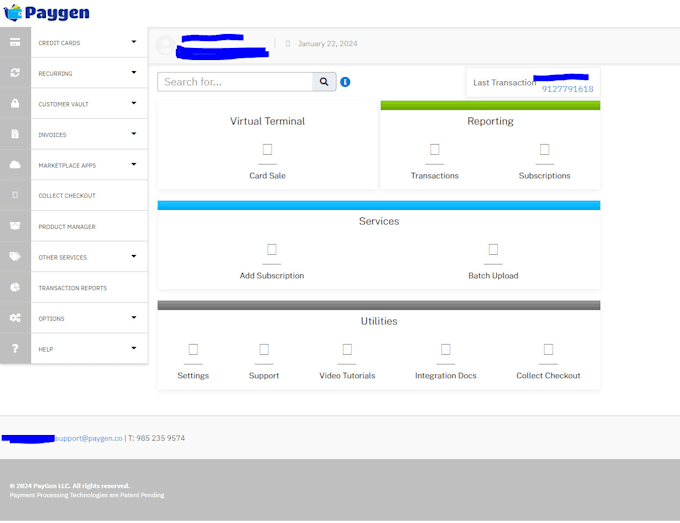680x523 pixels.
Task: Click the Recurring refresh-arrows sidebar icon
Action: [x=15, y=73]
